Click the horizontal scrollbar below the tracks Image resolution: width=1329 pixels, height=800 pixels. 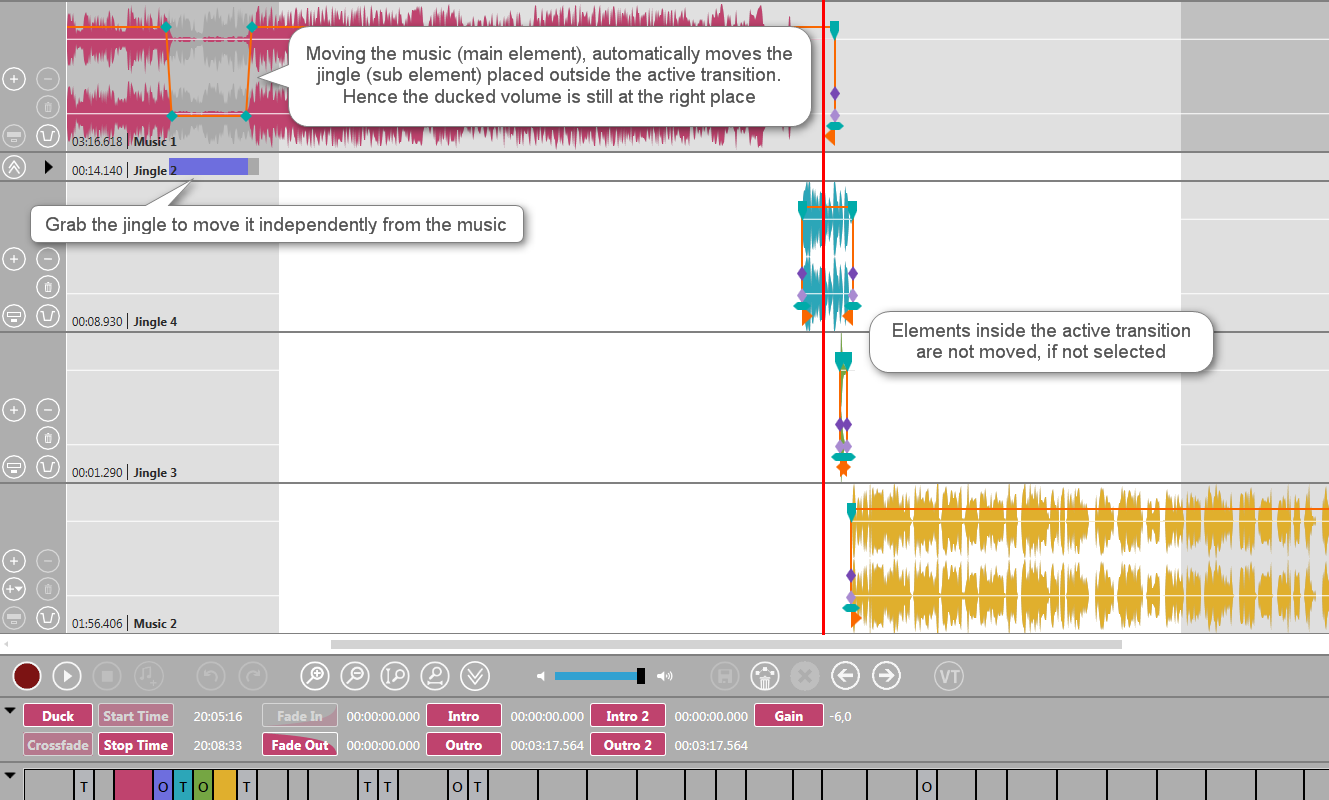[x=726, y=645]
